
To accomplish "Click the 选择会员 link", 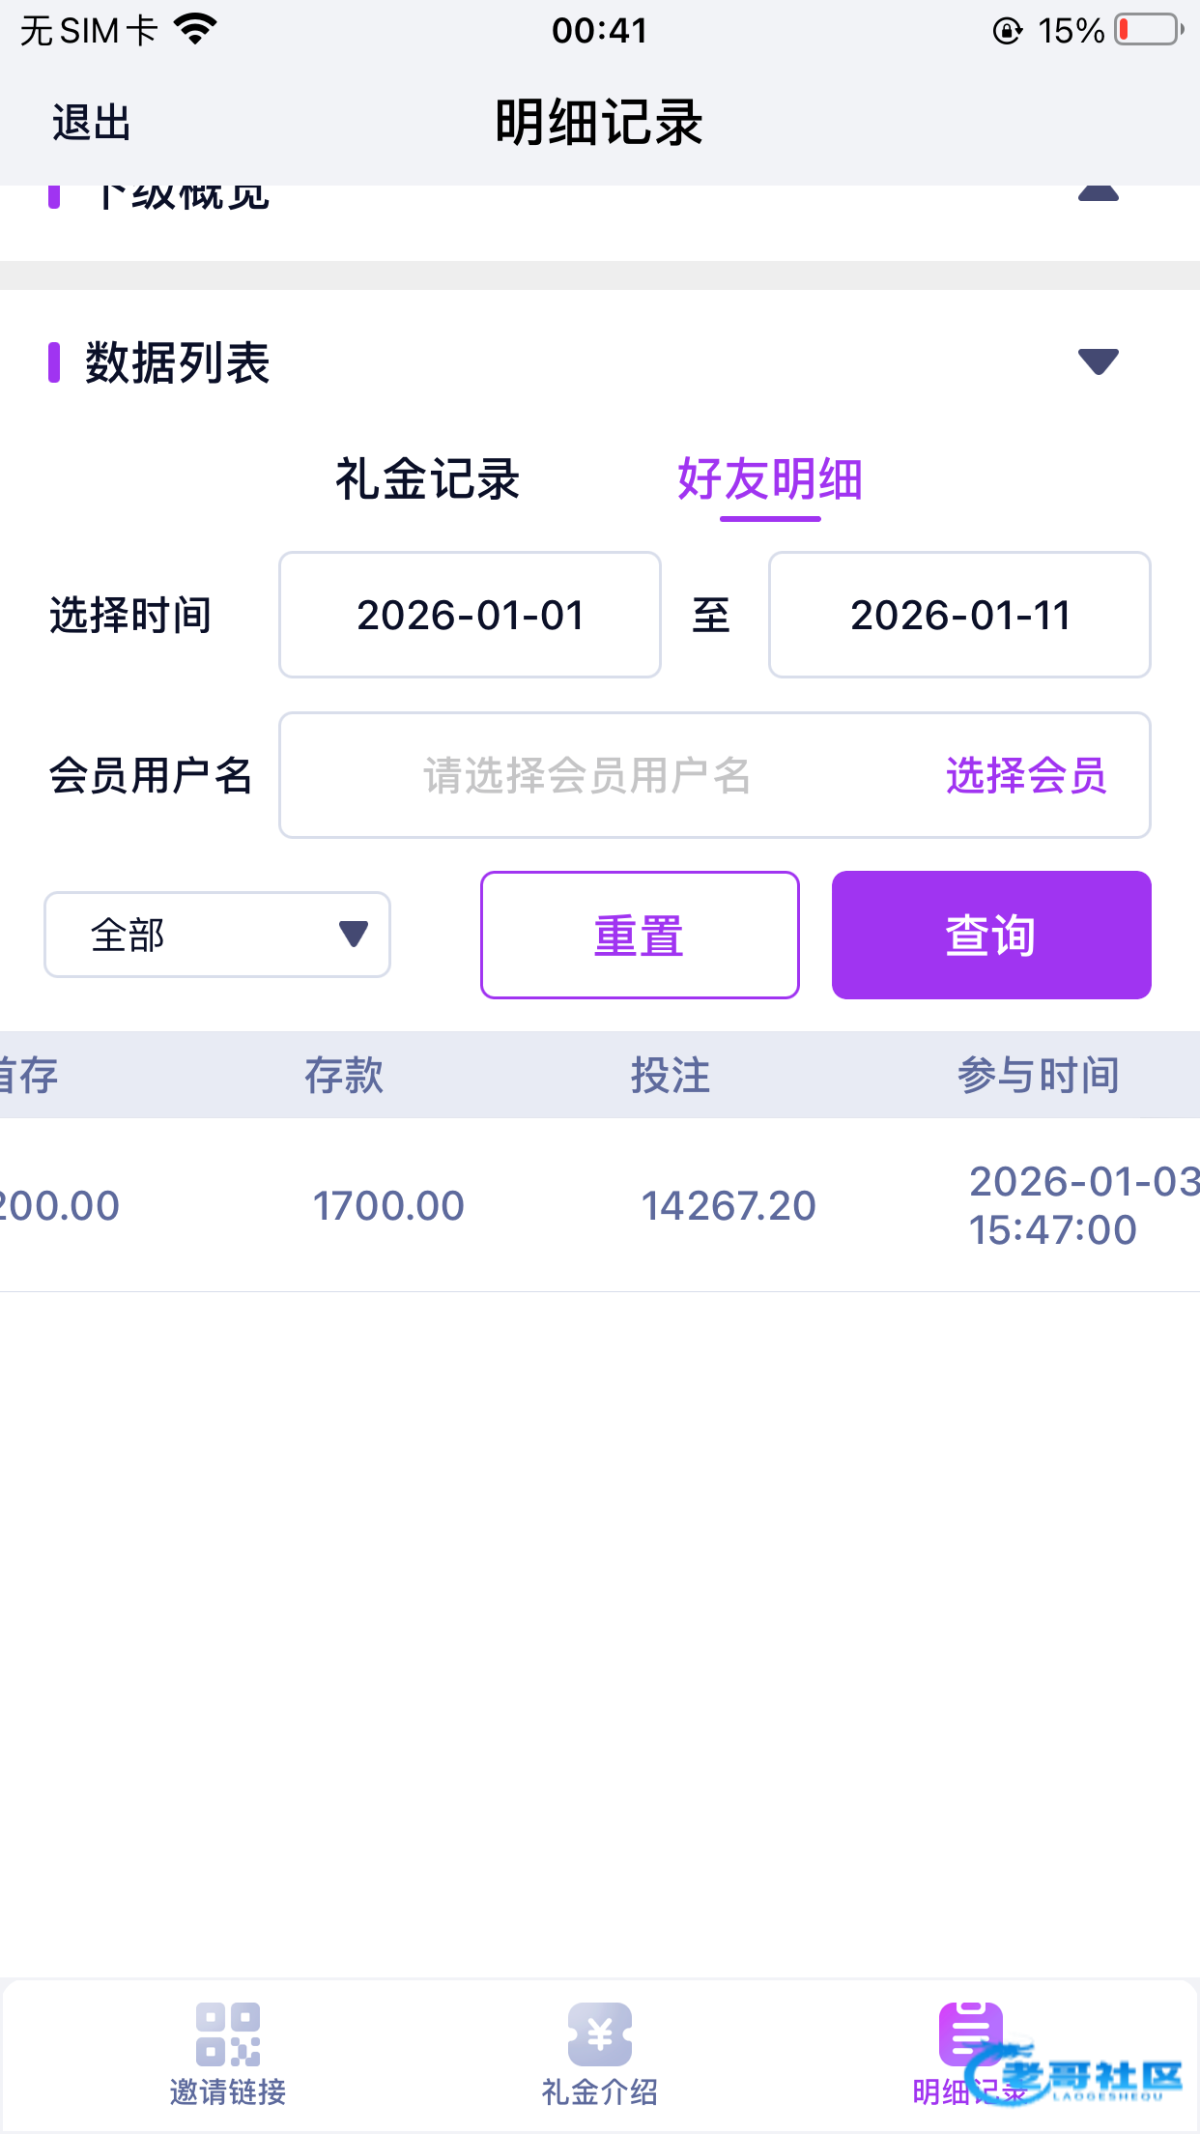I will point(1026,775).
